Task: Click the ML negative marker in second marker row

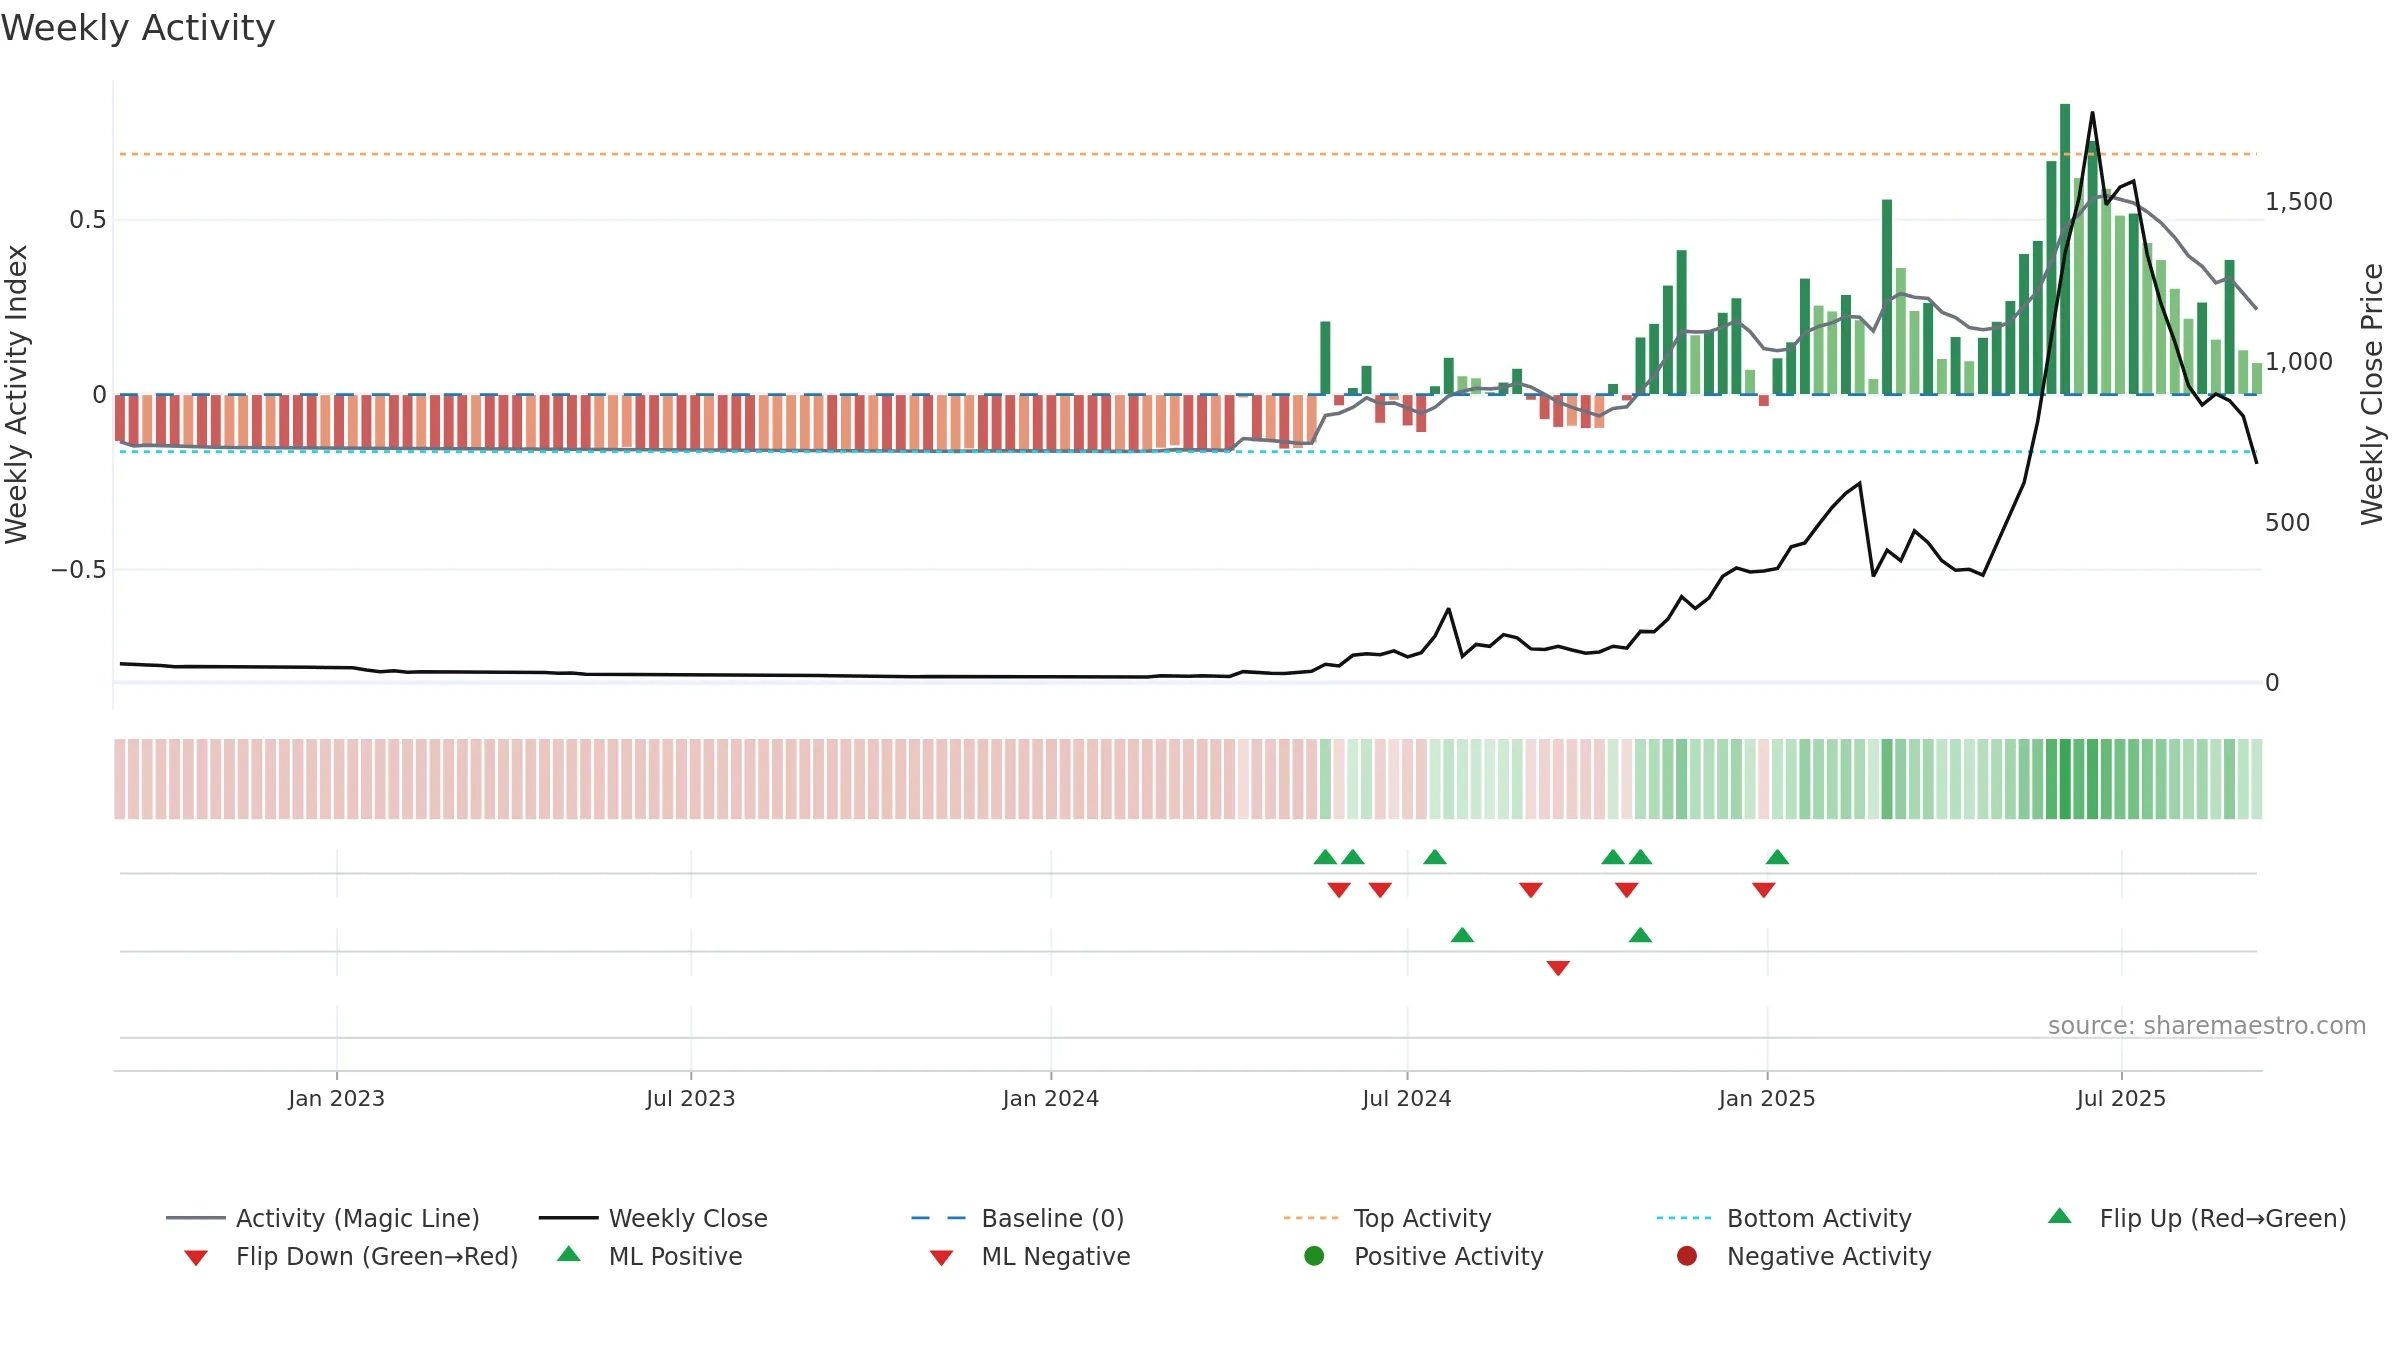Action: click(x=1558, y=968)
